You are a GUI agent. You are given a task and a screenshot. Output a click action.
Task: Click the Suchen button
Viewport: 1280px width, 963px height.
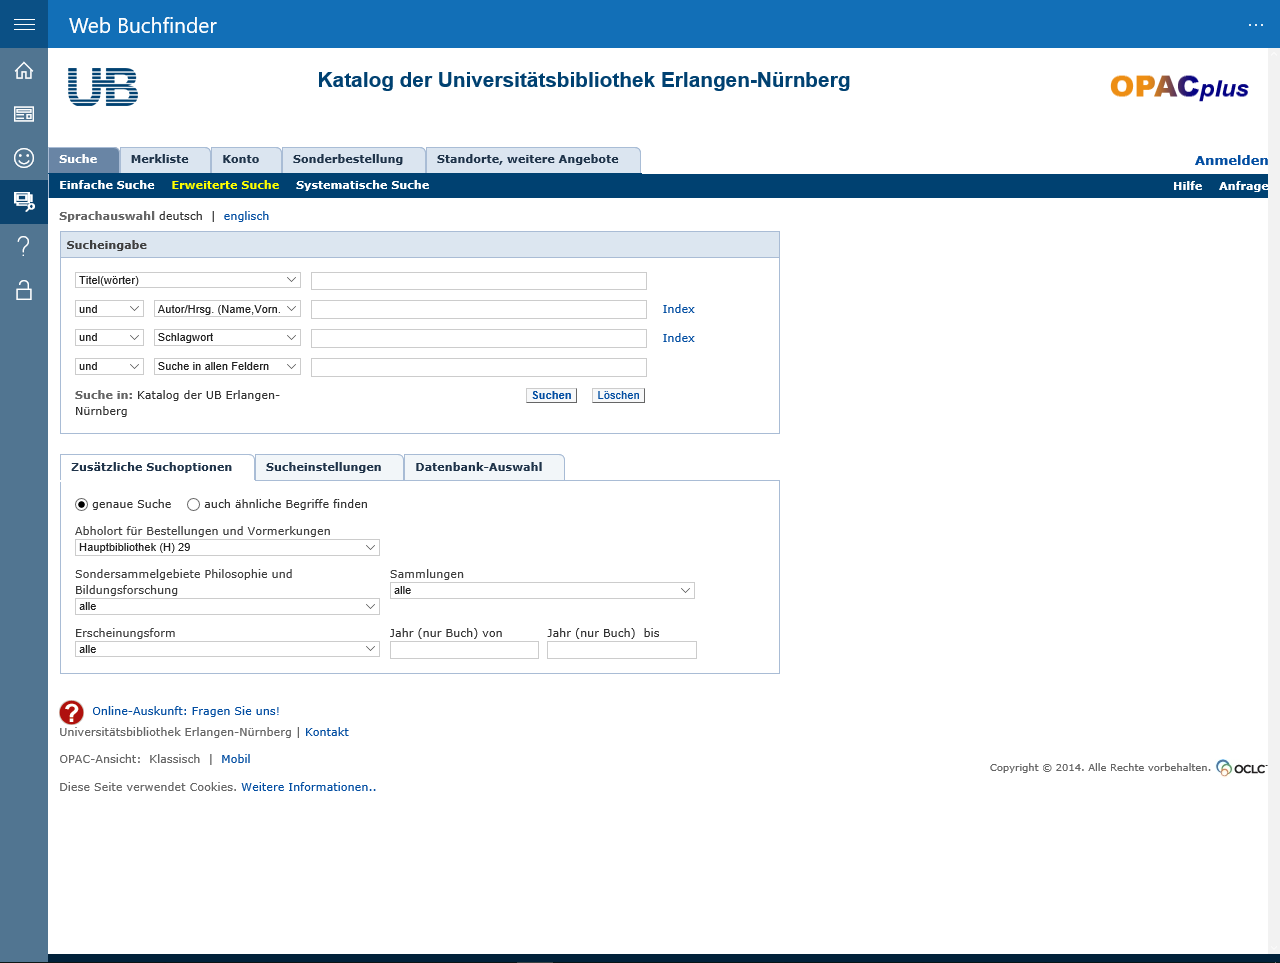coord(551,396)
